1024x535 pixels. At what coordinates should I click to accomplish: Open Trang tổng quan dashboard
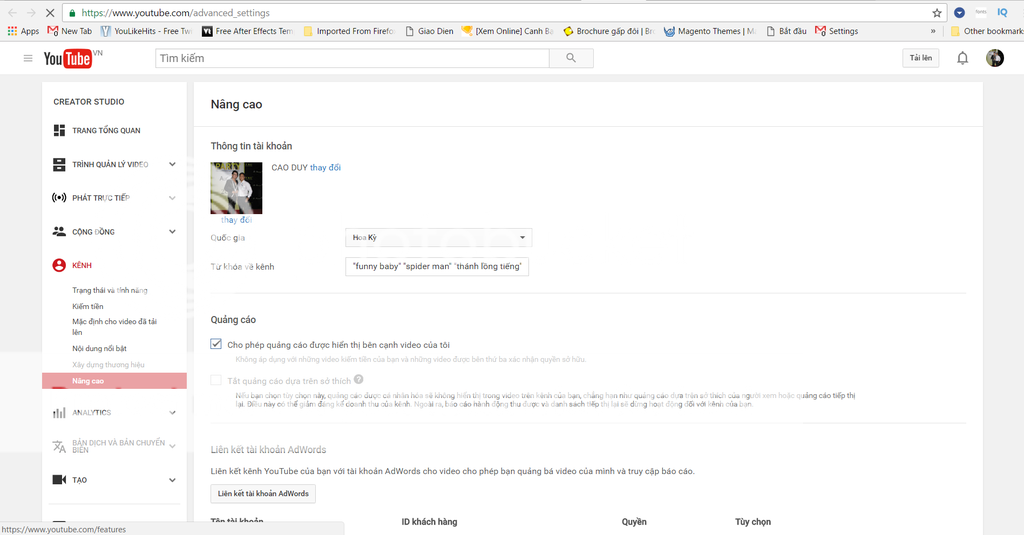tap(106, 131)
